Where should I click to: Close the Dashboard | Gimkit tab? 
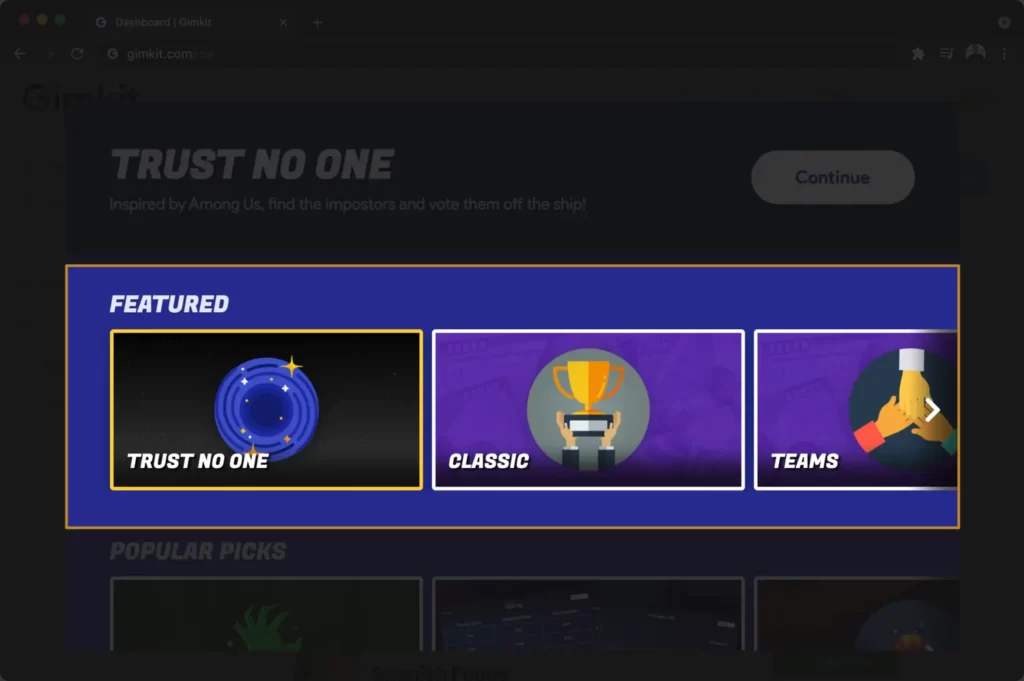[x=283, y=22]
